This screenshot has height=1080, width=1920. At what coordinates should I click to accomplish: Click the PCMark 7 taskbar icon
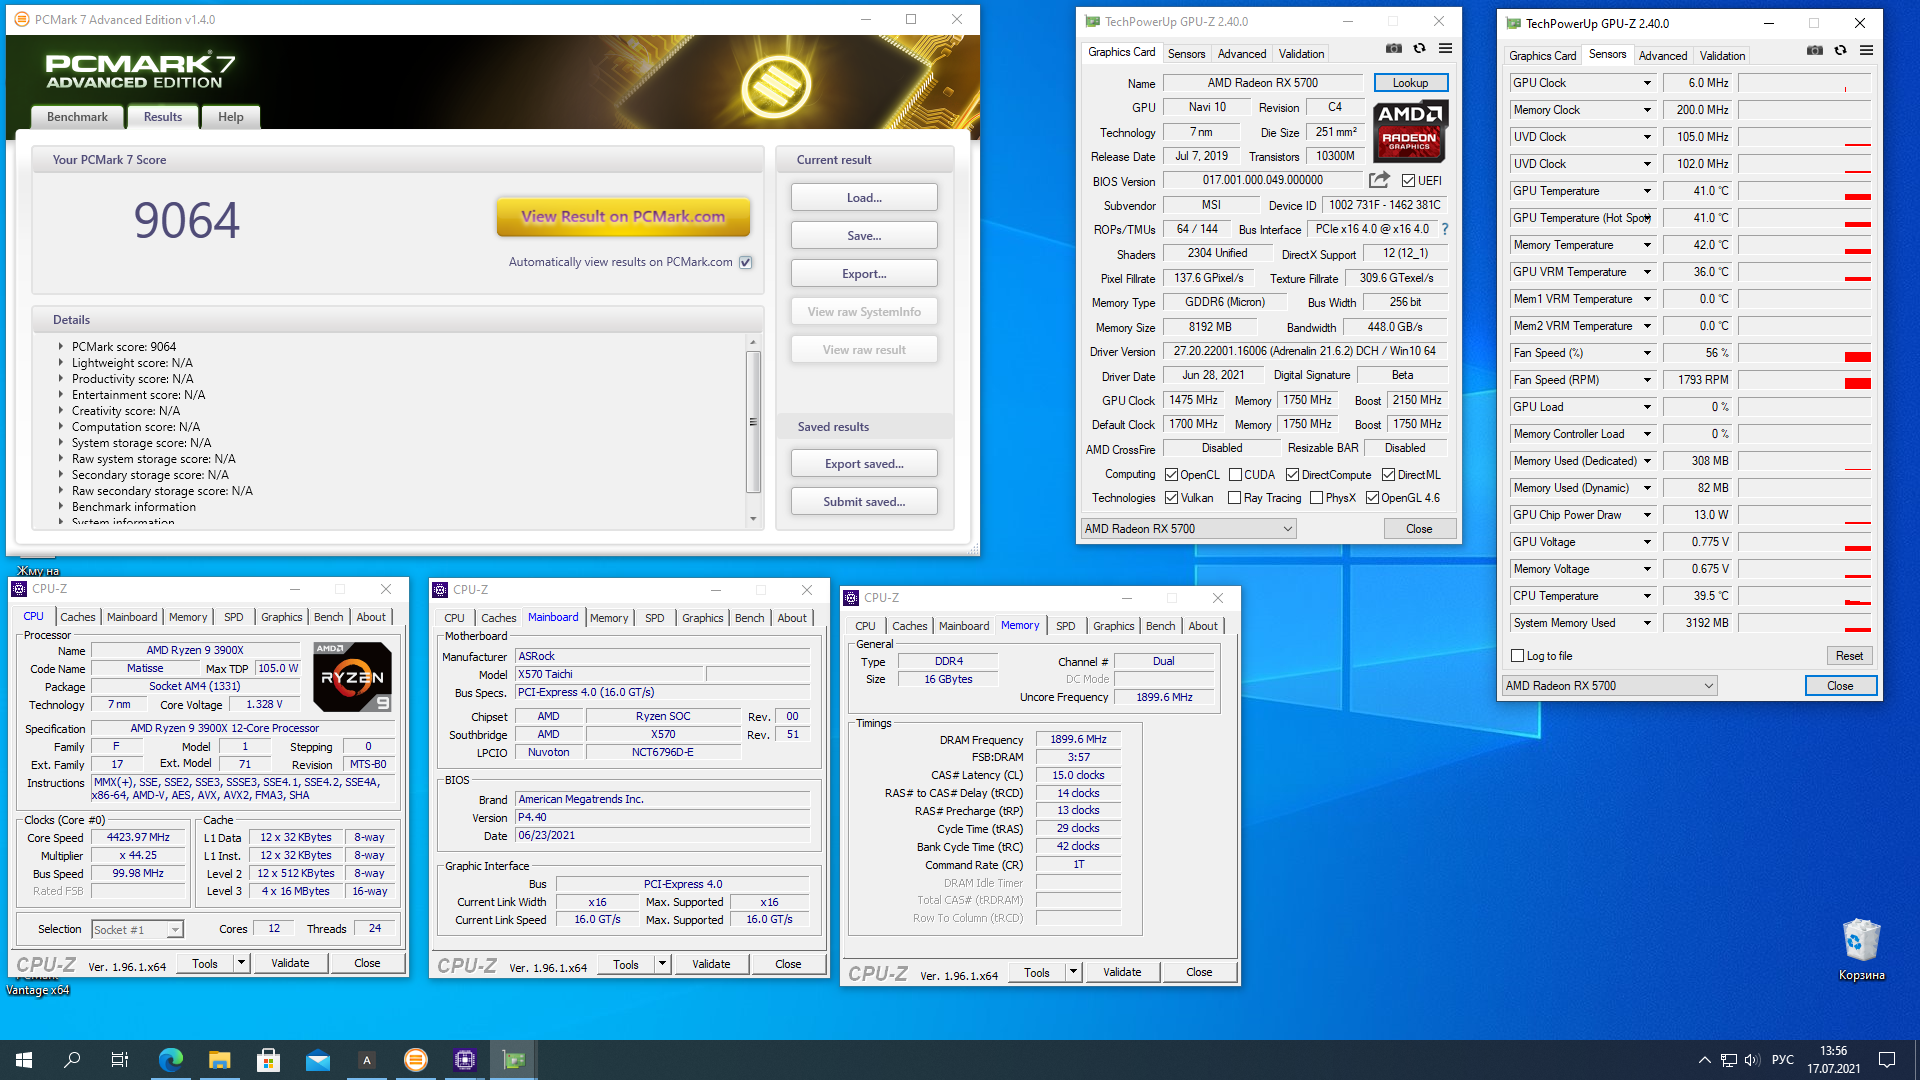coord(416,1060)
